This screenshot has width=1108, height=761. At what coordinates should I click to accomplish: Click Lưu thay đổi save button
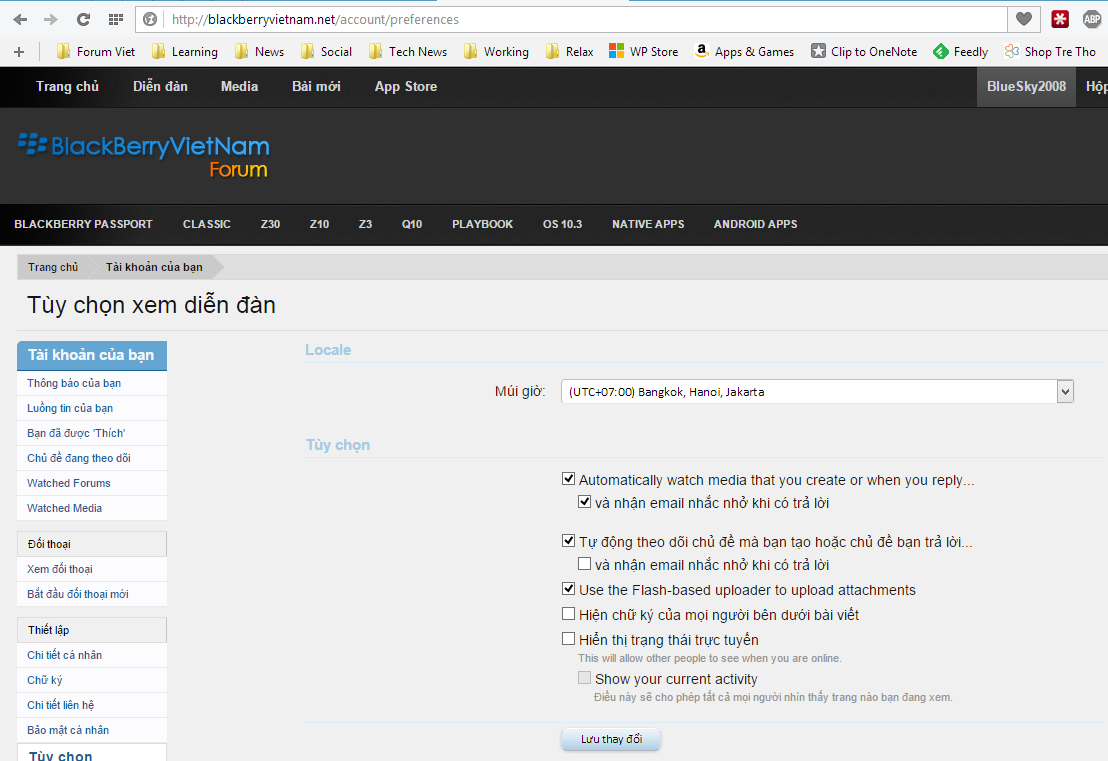point(611,739)
